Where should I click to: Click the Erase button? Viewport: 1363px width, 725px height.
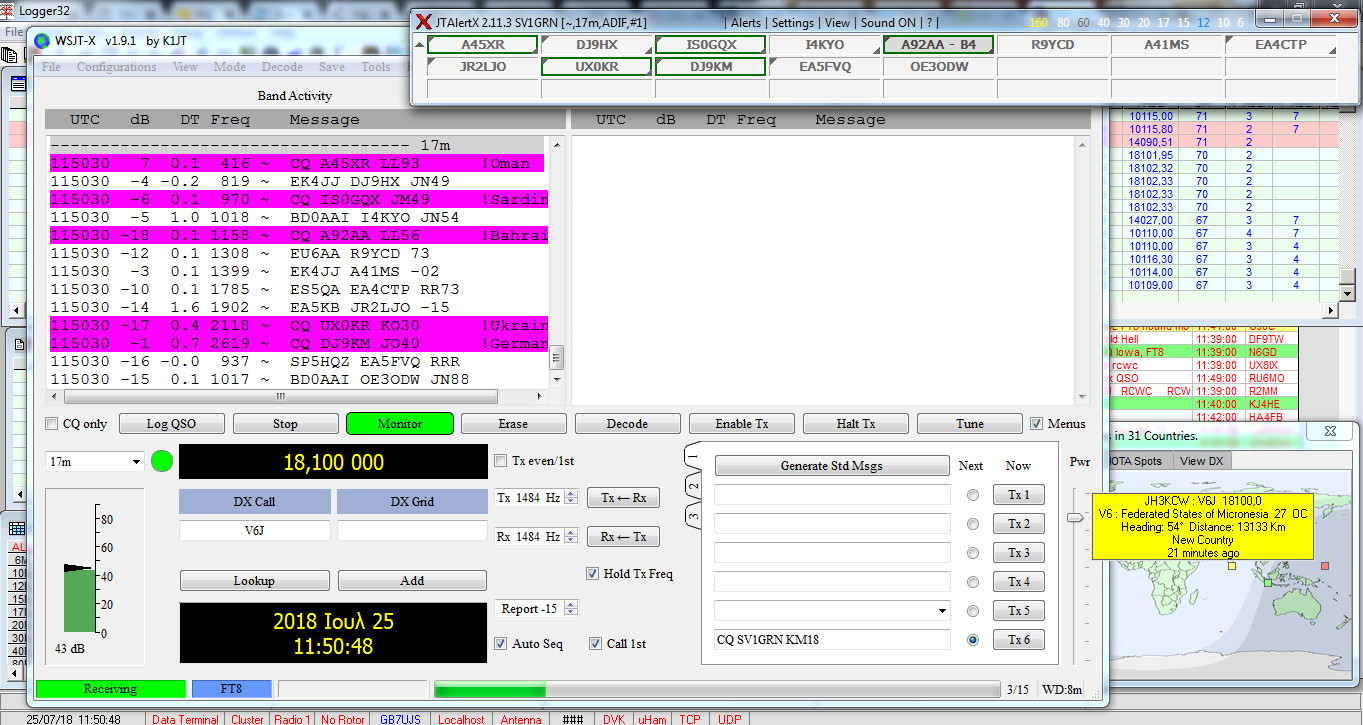click(x=513, y=424)
